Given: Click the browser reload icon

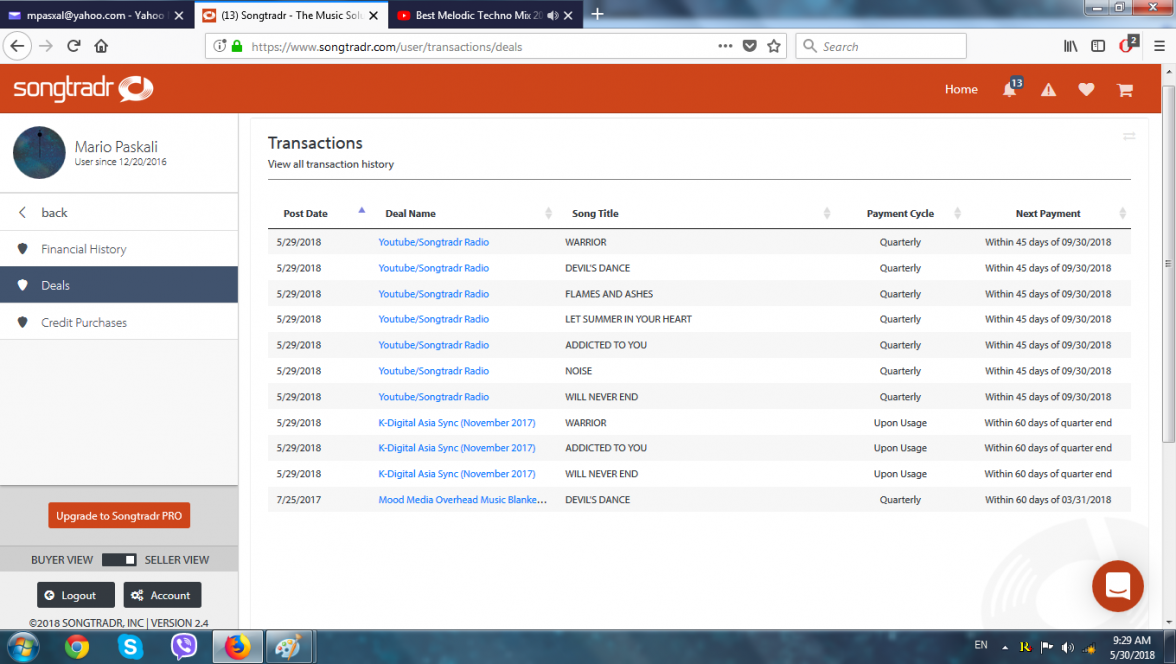Looking at the screenshot, I should tap(73, 46).
